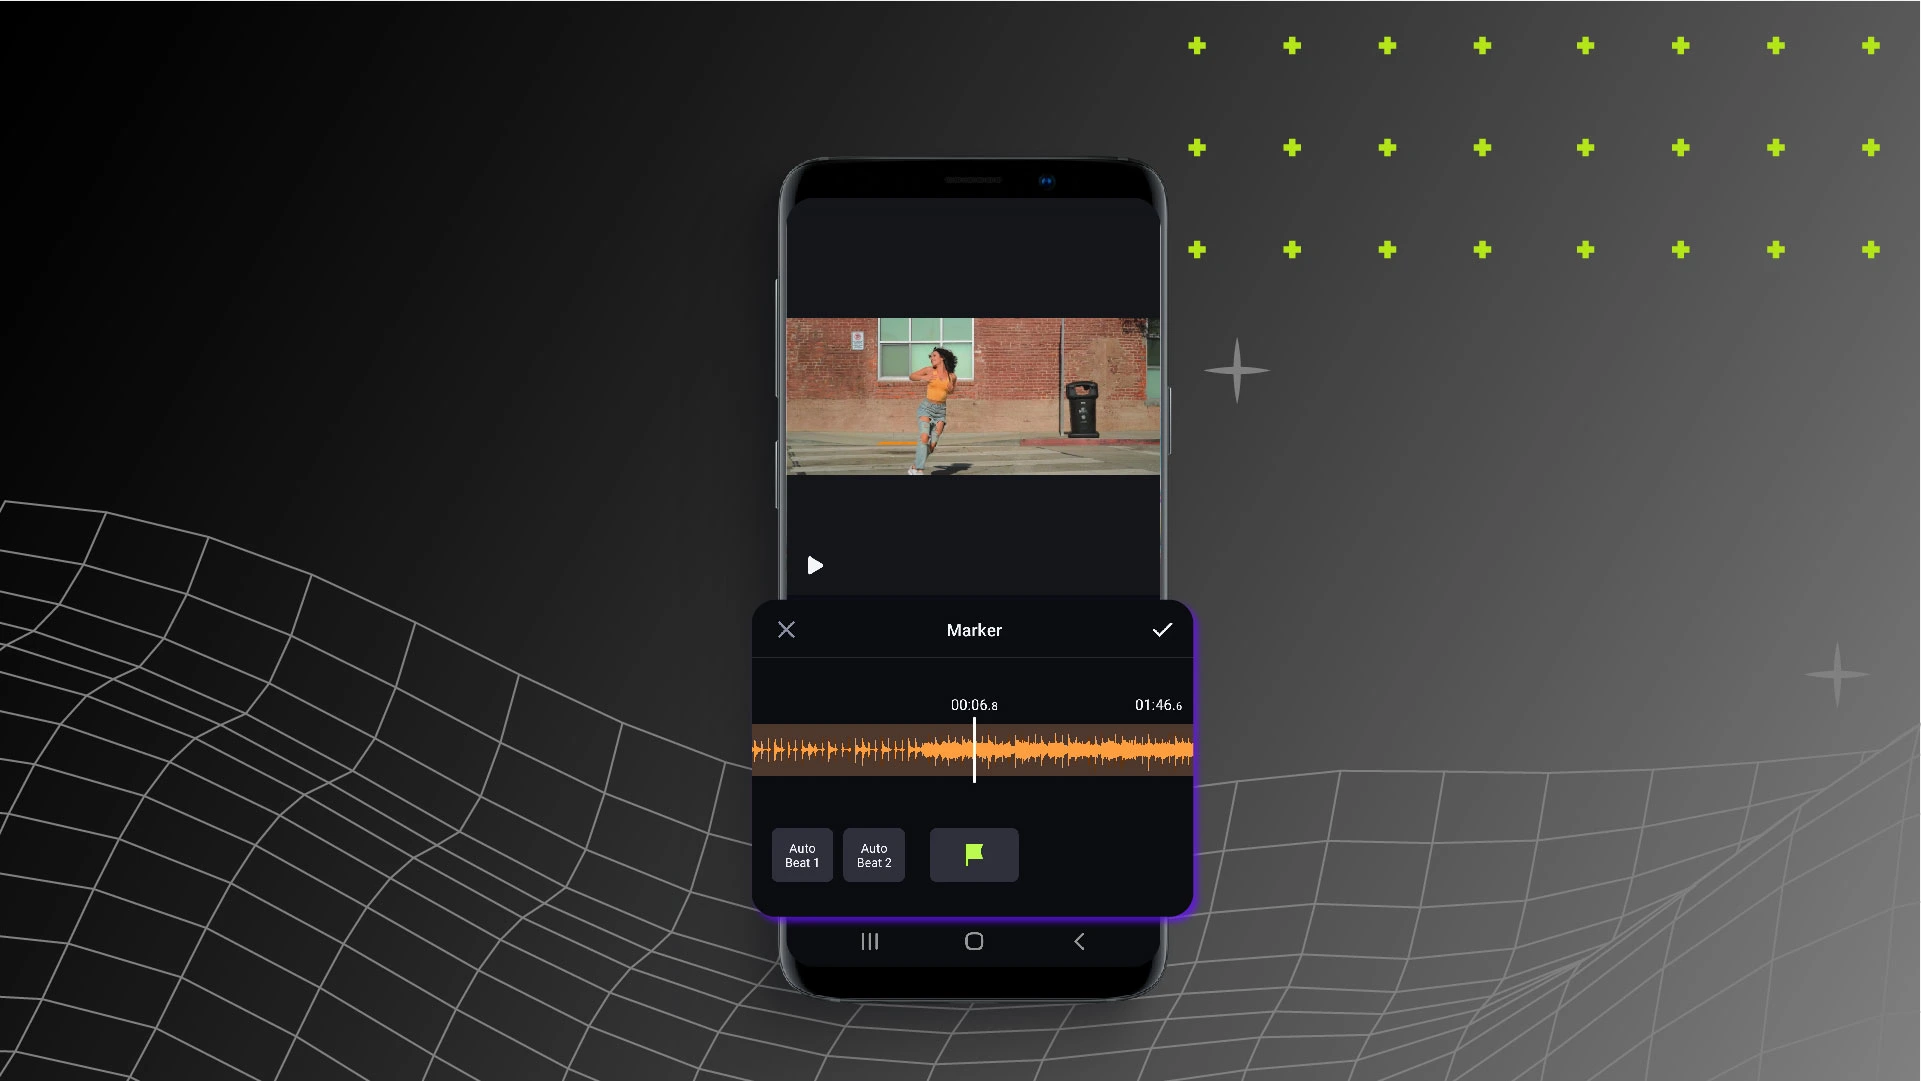Click the green flag marker icon

pos(974,854)
